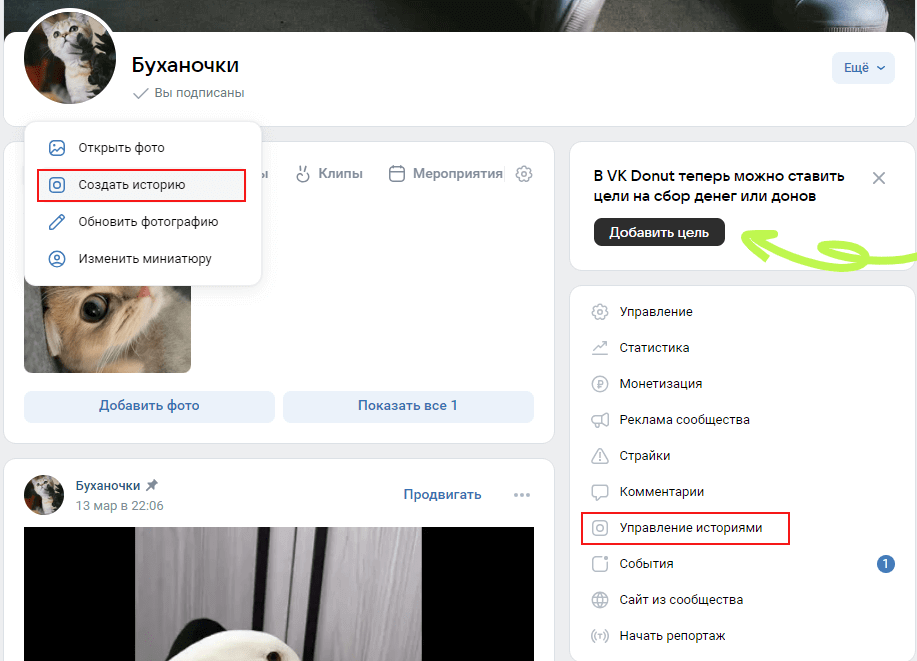Click the Управление историями icon
Screen dimensions: 917x661
click(599, 528)
